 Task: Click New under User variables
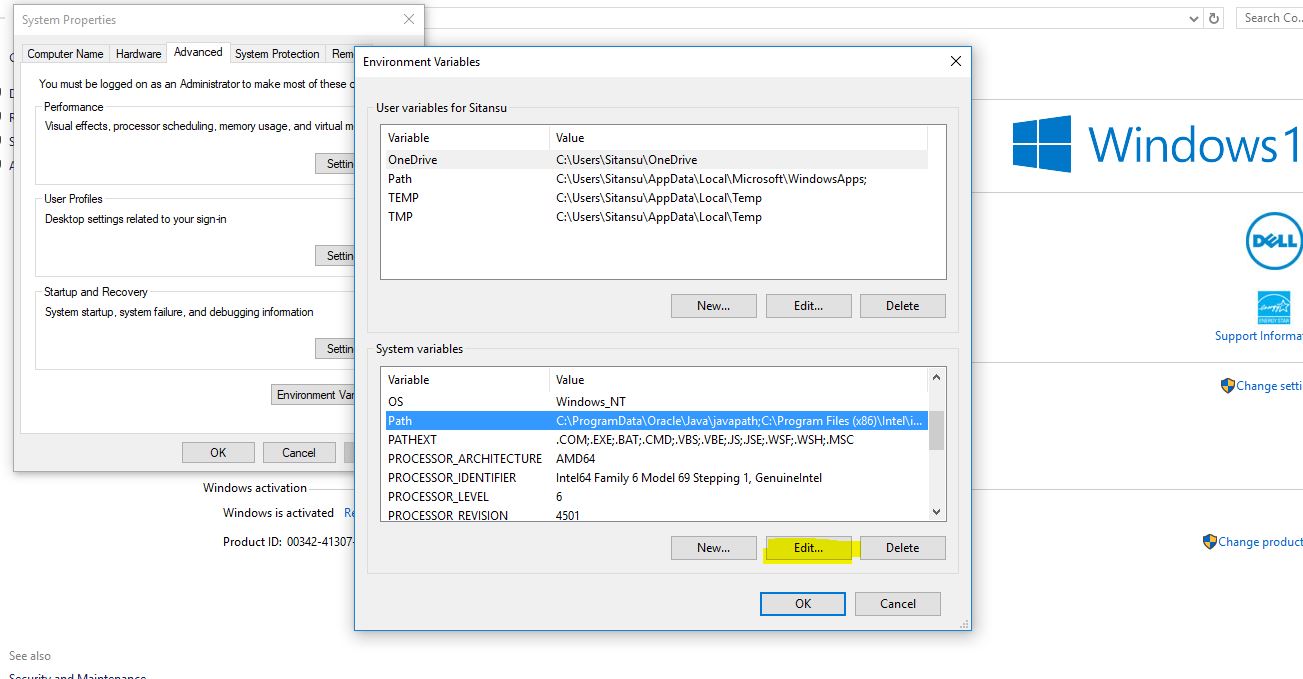(x=713, y=305)
